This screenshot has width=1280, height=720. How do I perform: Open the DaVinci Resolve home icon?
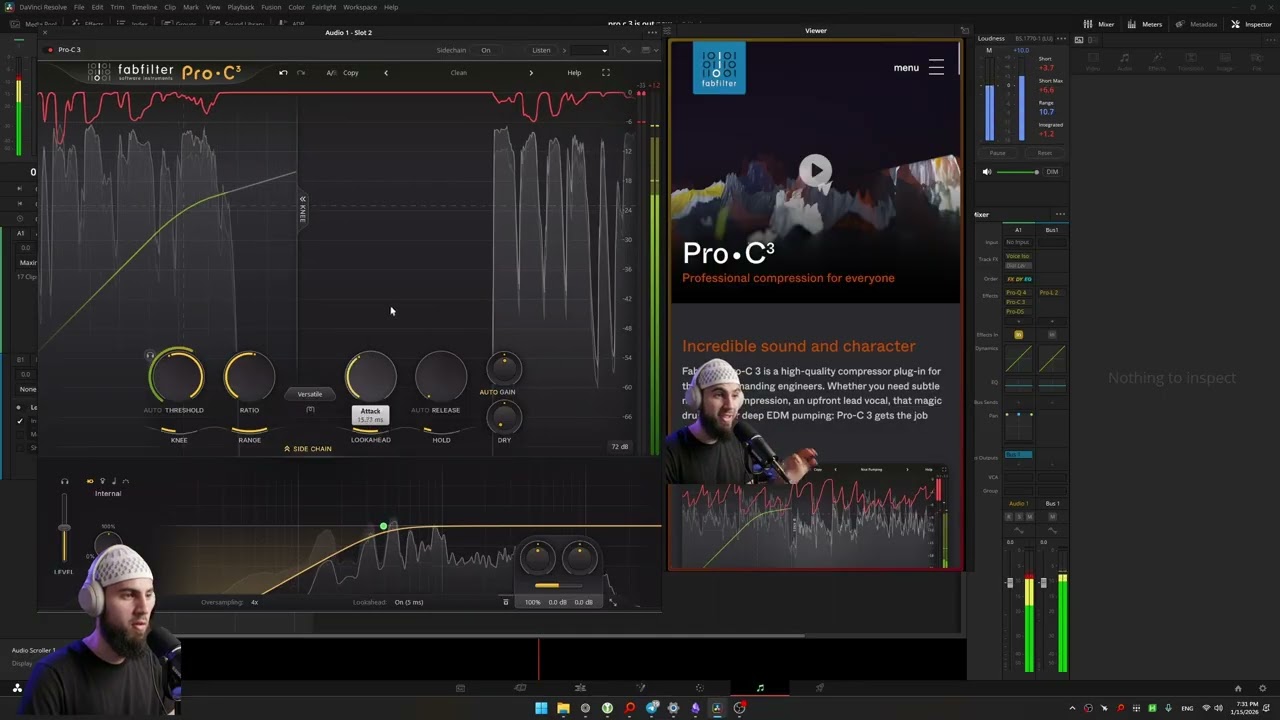(1237, 688)
